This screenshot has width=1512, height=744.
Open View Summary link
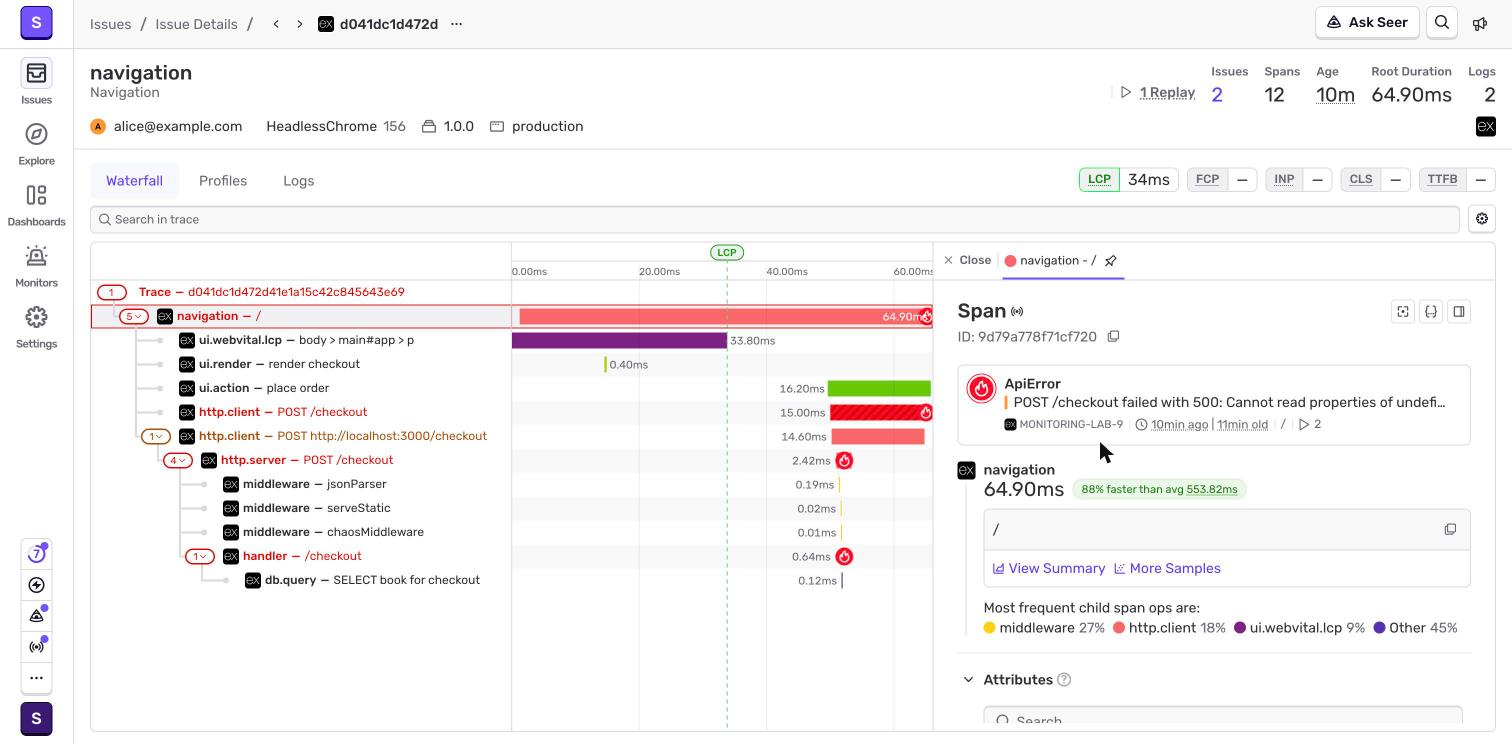coord(1048,568)
